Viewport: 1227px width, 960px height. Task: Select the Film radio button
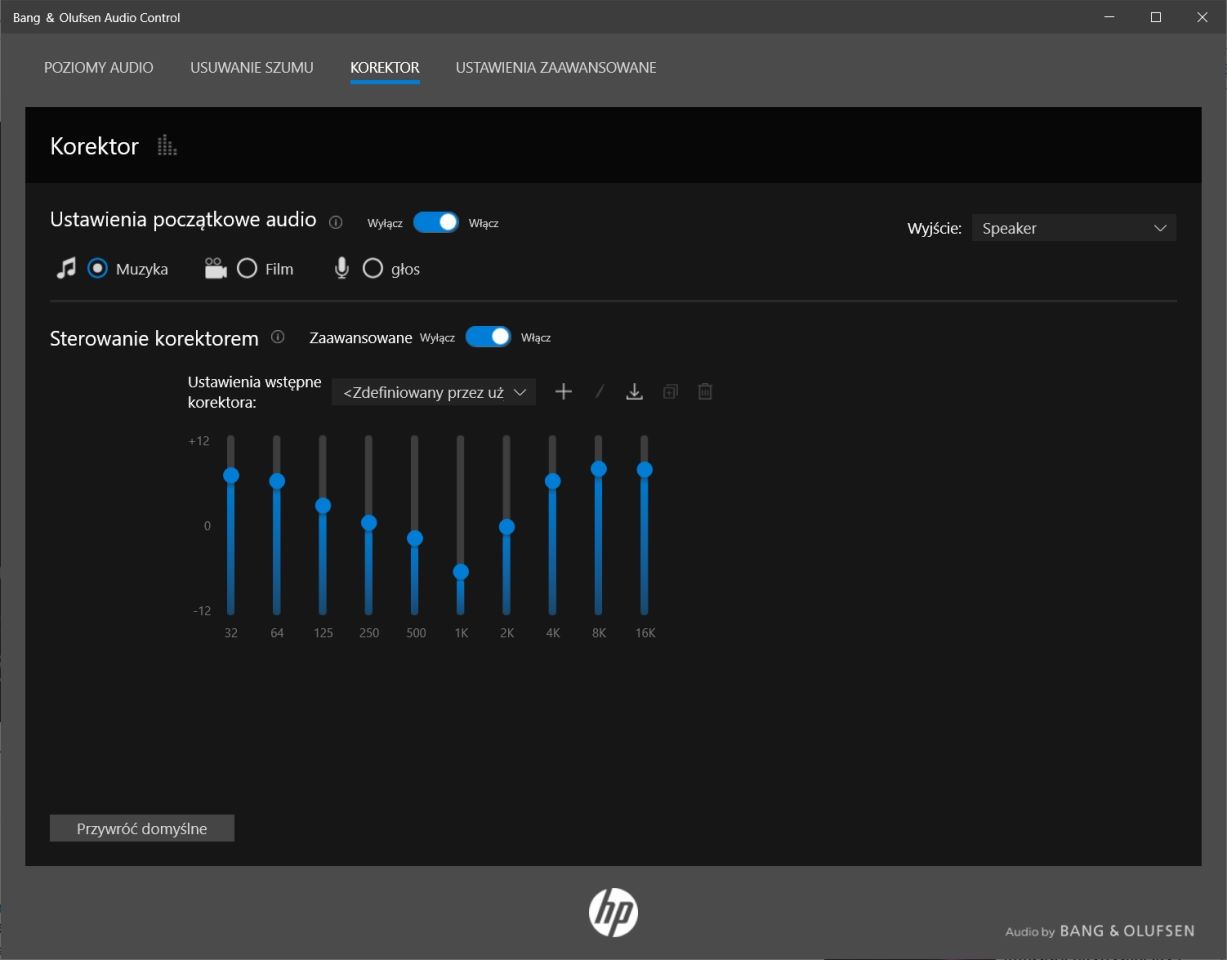(247, 268)
